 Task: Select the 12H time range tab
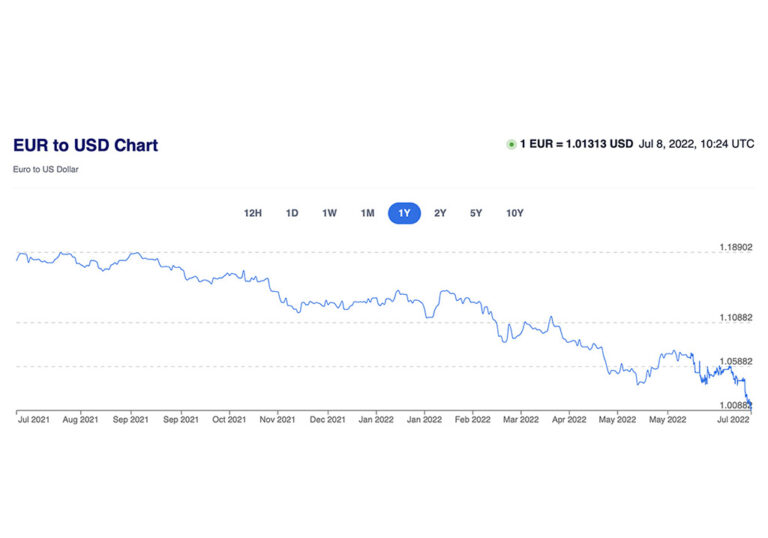(253, 213)
